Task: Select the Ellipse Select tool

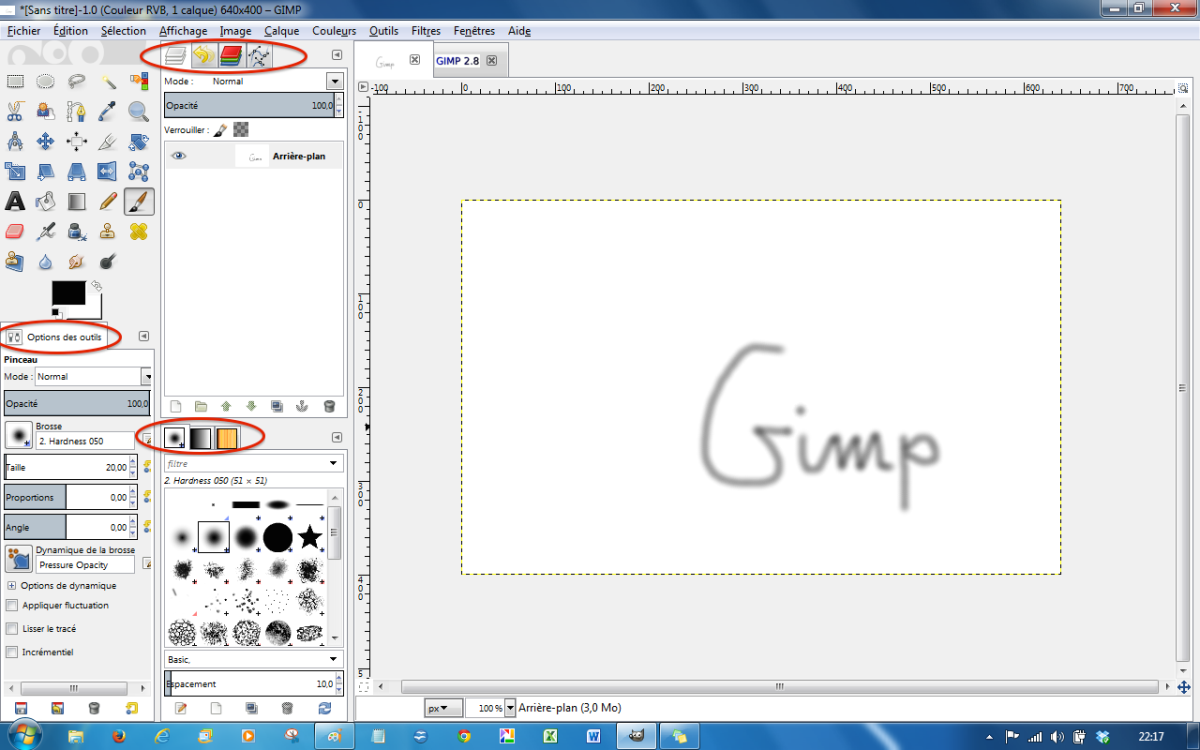Action: coord(46,81)
